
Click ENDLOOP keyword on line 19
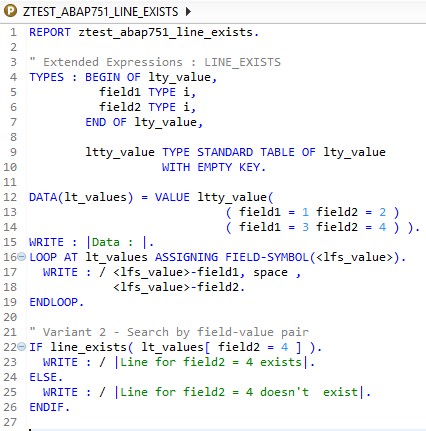coord(53,302)
